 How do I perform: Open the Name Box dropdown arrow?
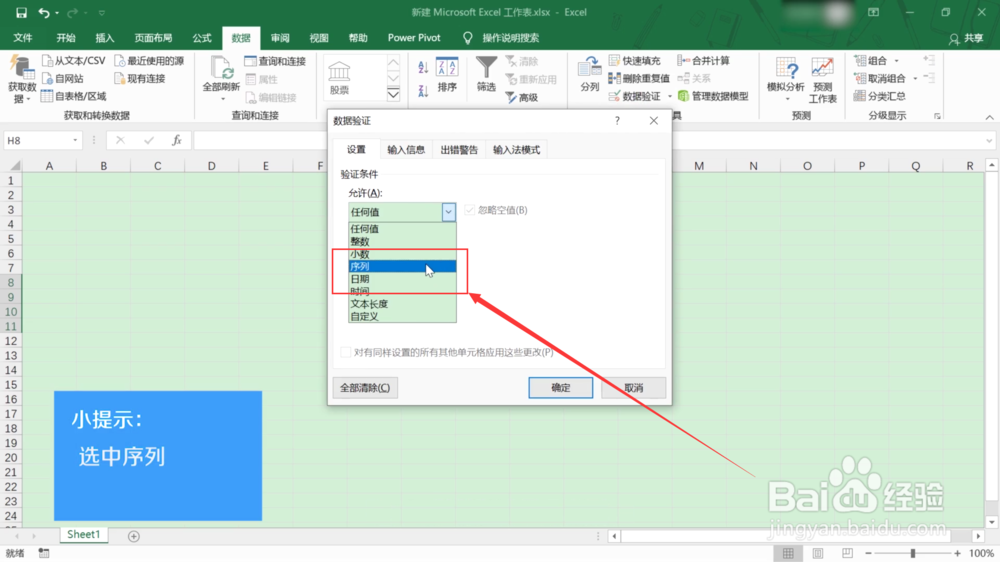pos(75,140)
